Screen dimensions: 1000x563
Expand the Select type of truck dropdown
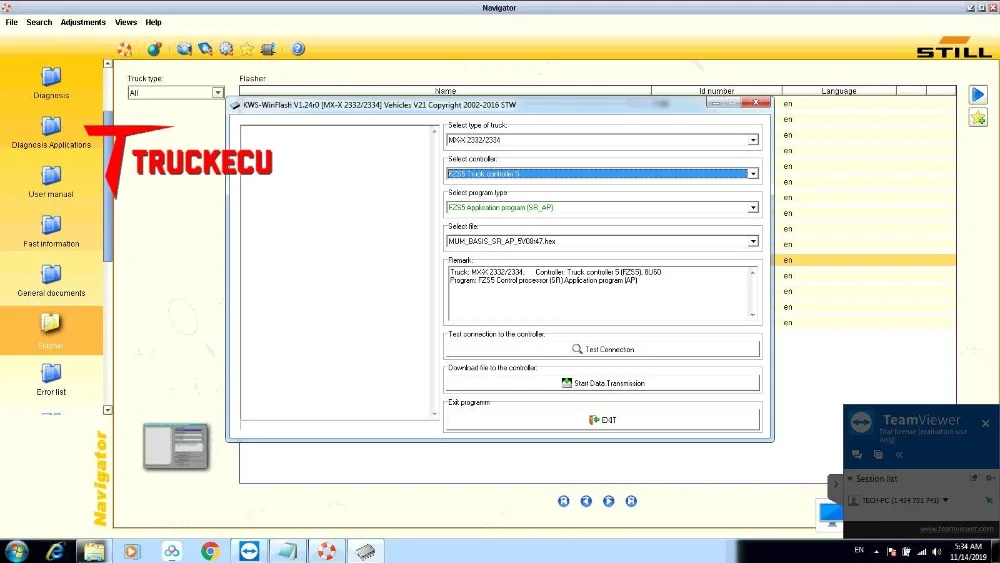pyautogui.click(x=753, y=140)
